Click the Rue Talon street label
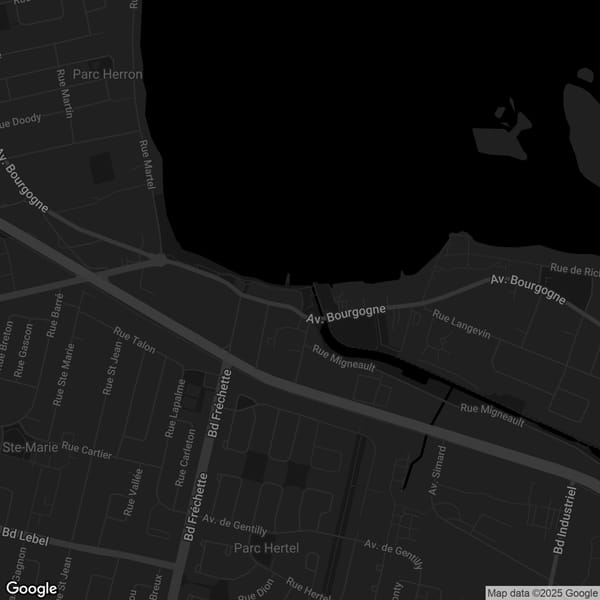 [x=134, y=339]
